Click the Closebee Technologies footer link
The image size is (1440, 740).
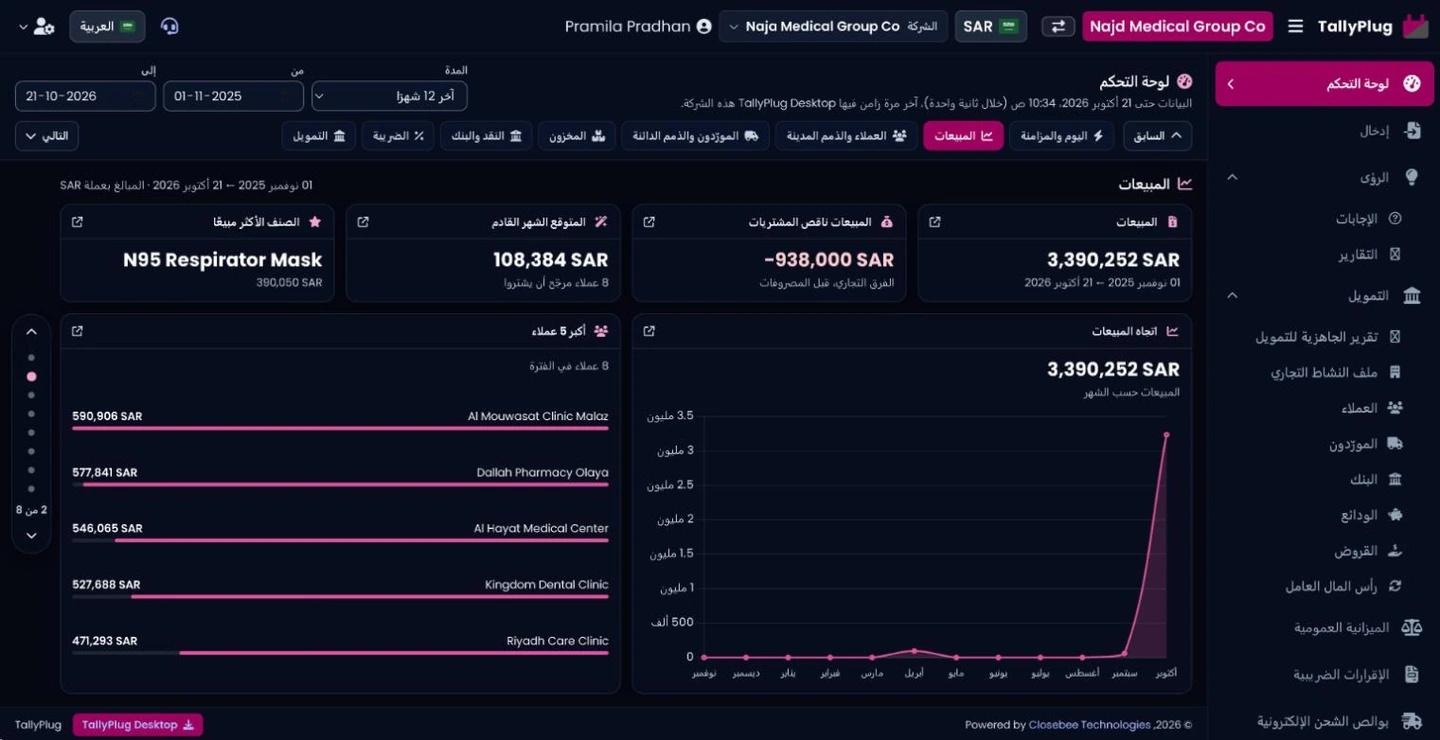pyautogui.click(x=1089, y=725)
